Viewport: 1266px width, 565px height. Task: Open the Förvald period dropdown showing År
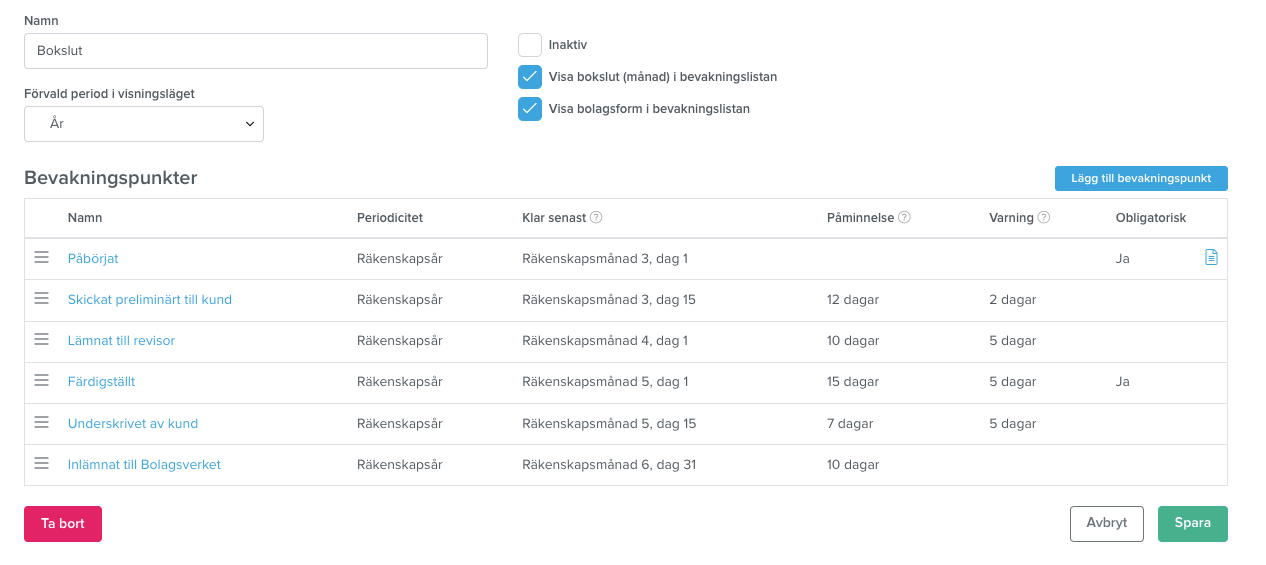144,124
